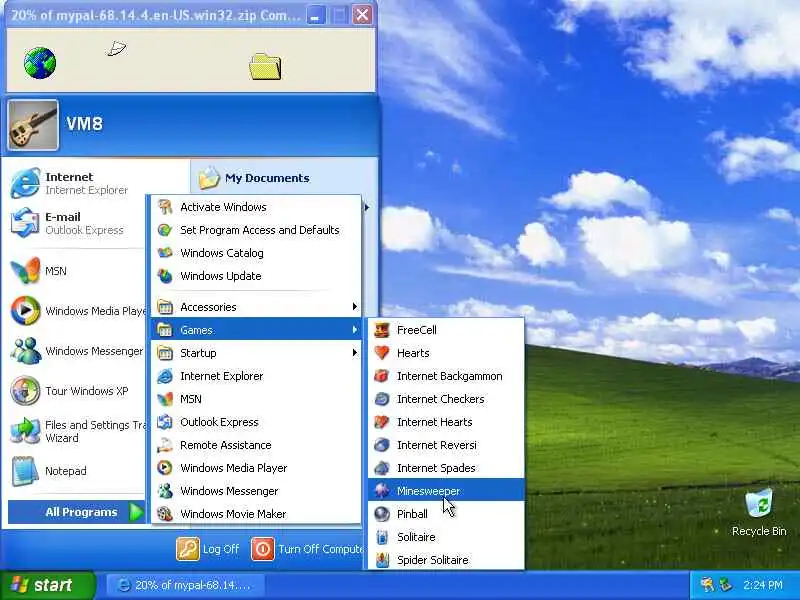
Task: Click the Internet Checkers icon
Action: [382, 399]
